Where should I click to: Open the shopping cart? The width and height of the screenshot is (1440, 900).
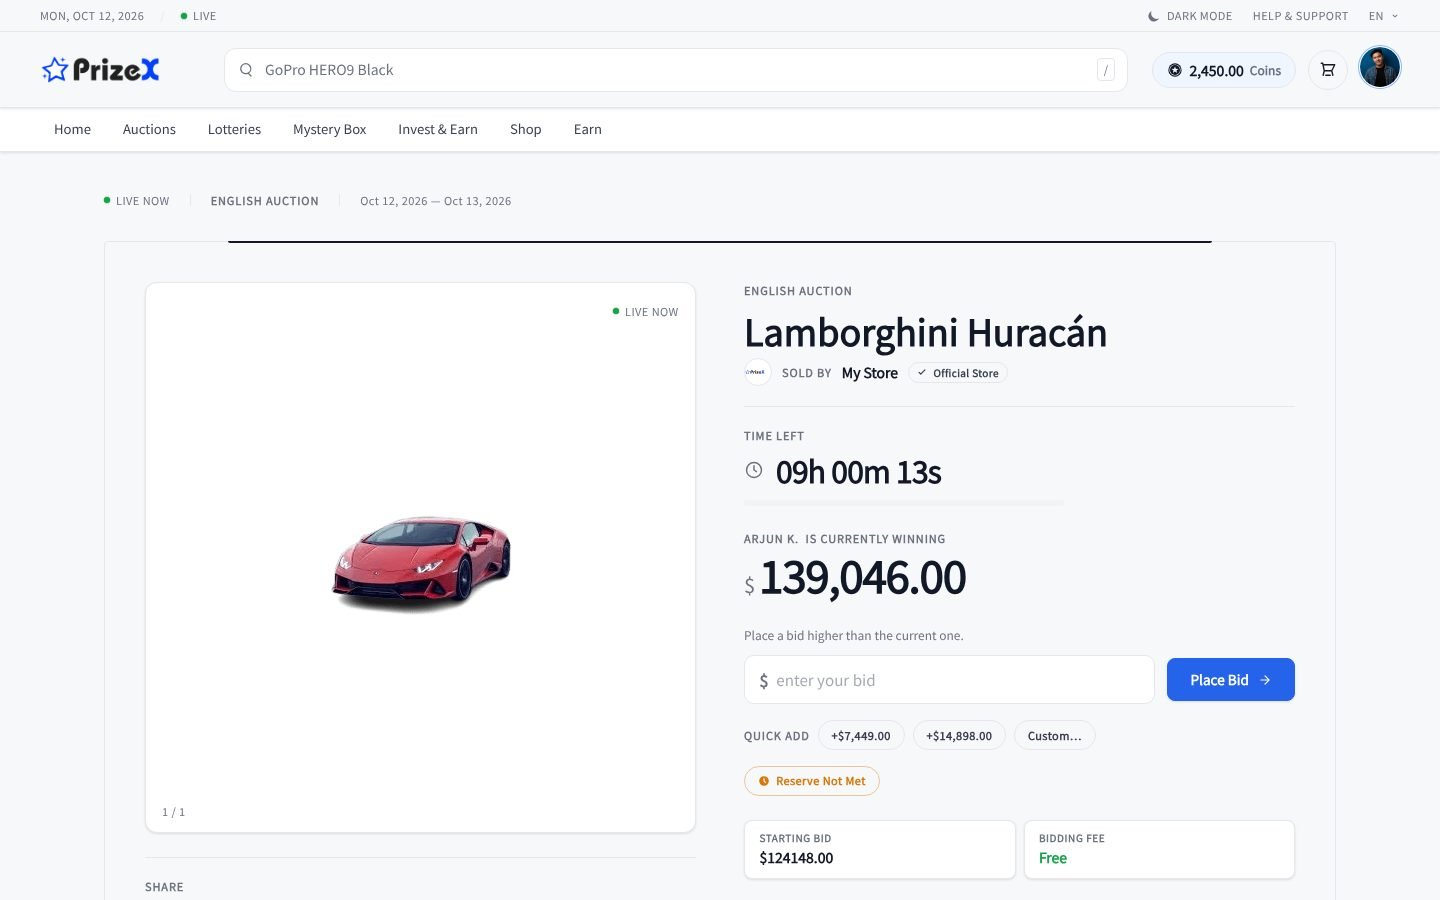(x=1328, y=70)
